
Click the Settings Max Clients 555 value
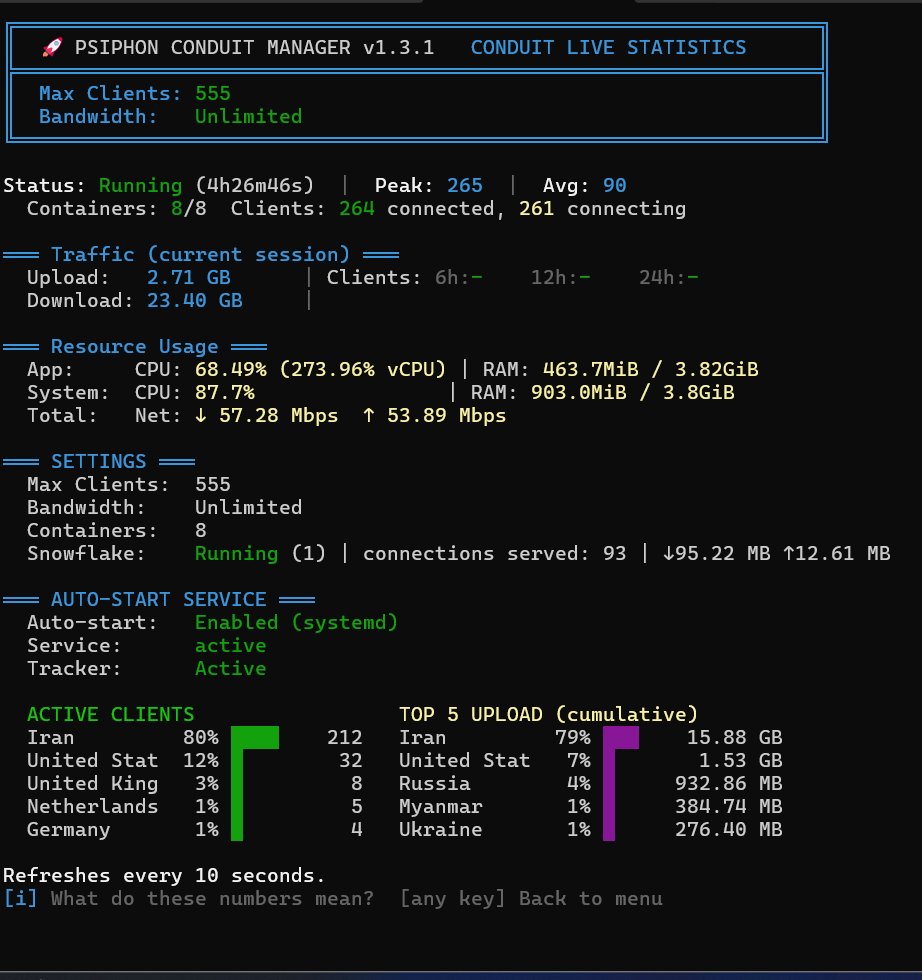click(213, 484)
